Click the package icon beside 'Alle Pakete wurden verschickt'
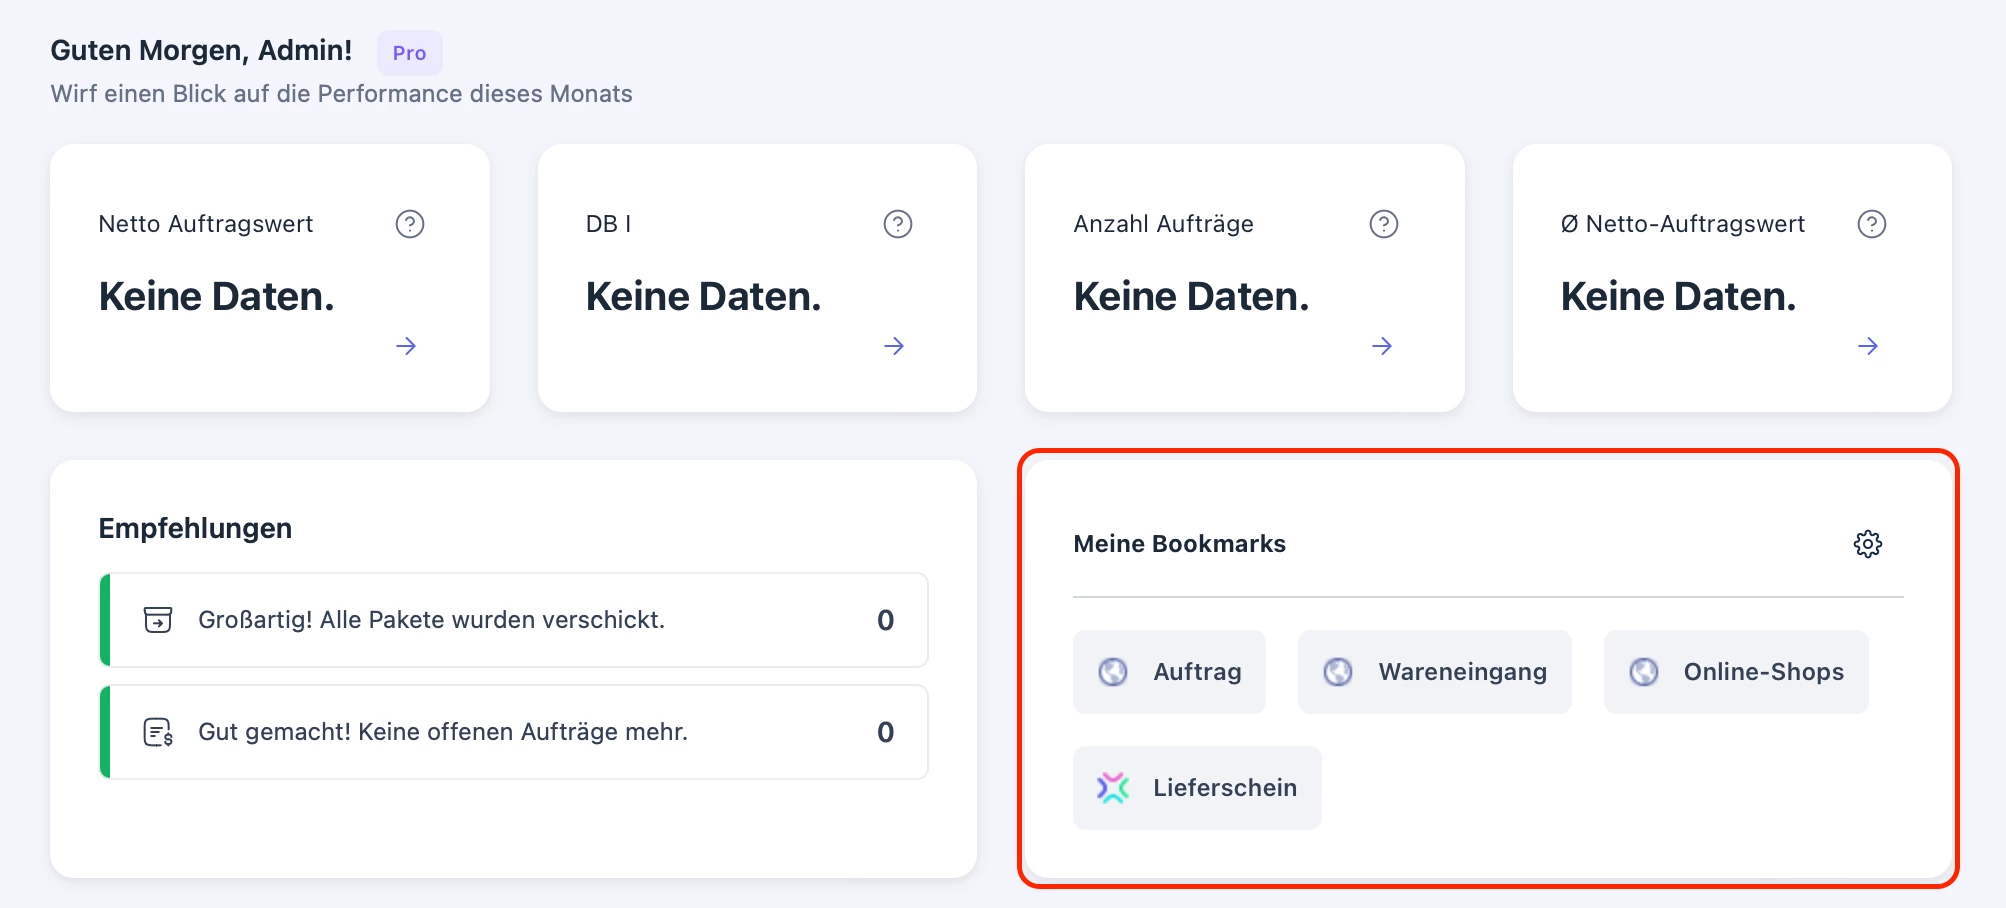 pos(158,620)
